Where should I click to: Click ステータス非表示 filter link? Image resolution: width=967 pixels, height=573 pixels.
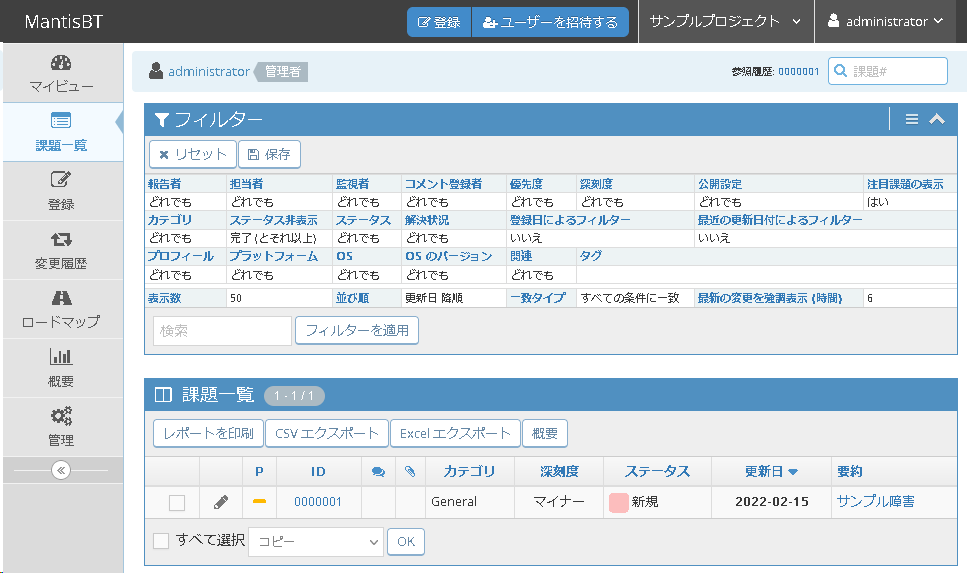[273, 220]
